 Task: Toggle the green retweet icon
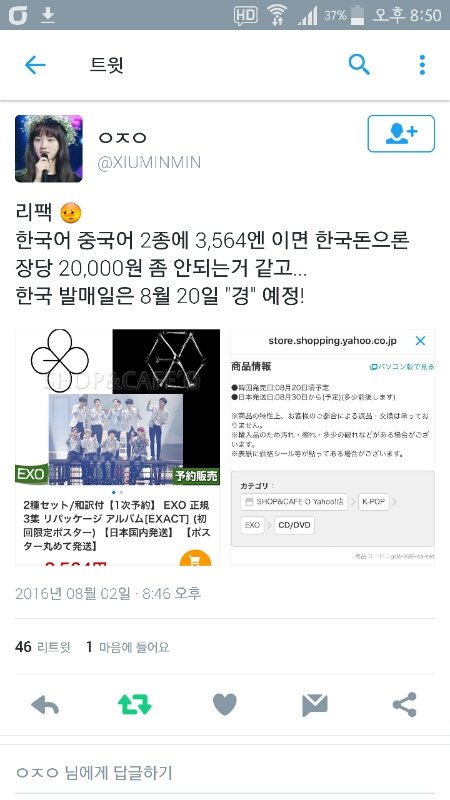[135, 705]
